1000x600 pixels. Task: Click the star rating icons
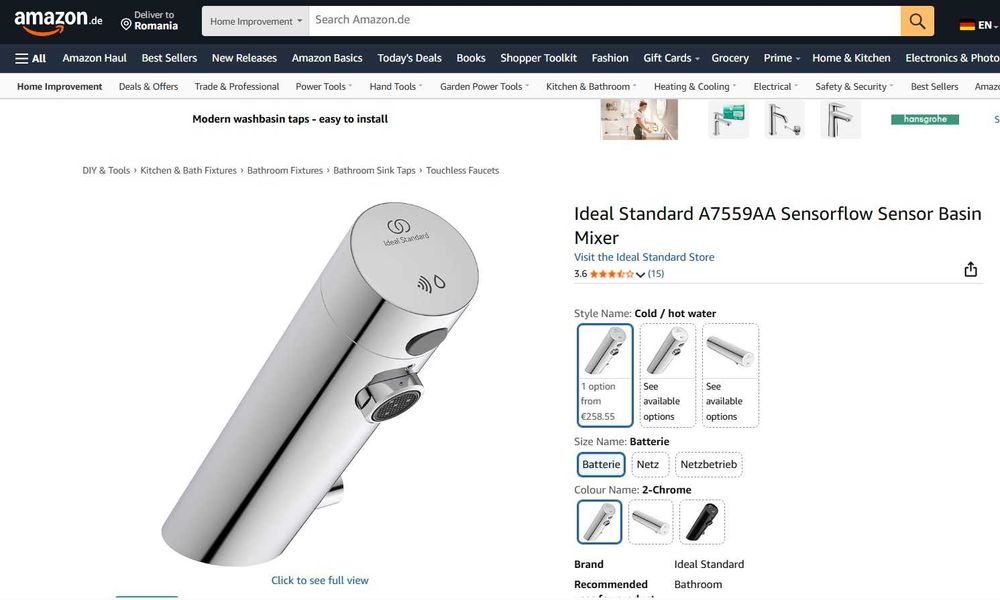[x=612, y=274]
